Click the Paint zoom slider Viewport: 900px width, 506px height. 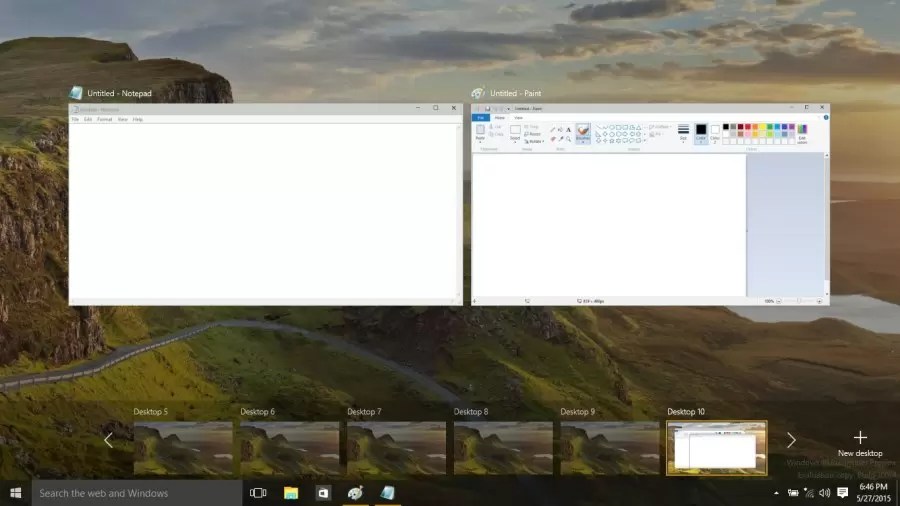tap(799, 301)
